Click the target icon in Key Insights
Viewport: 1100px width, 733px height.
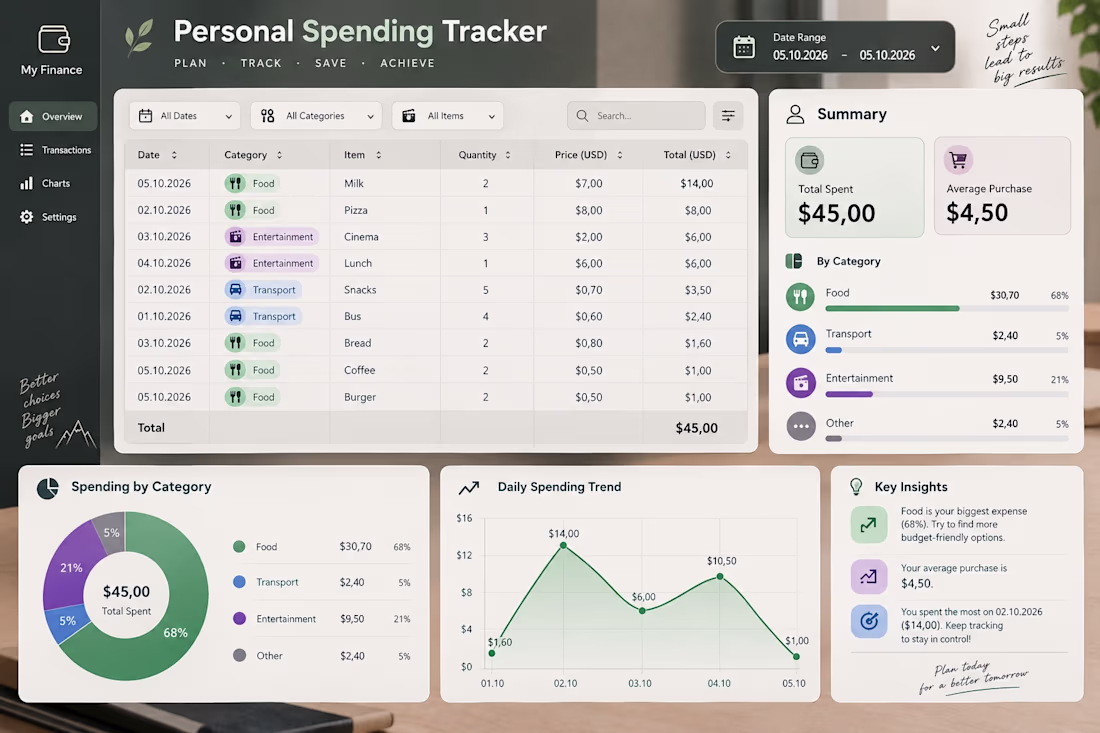pos(868,621)
